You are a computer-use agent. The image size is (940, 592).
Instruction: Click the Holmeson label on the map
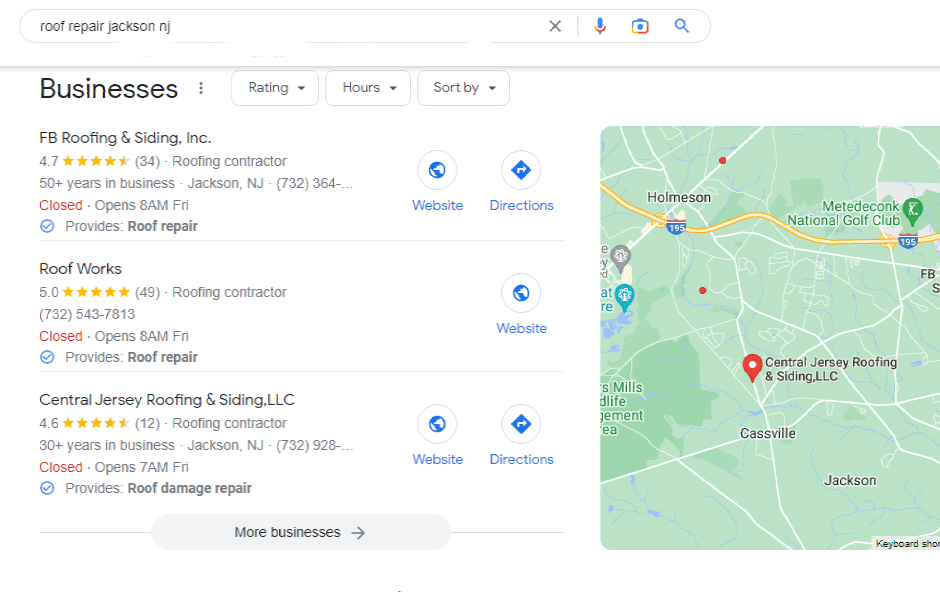(x=679, y=197)
